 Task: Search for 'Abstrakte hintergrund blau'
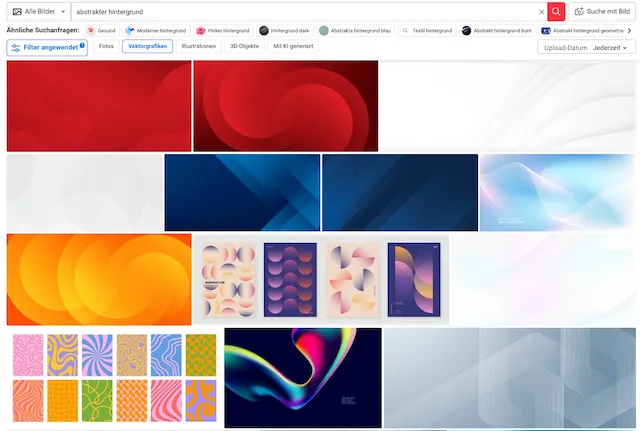pyautogui.click(x=355, y=31)
